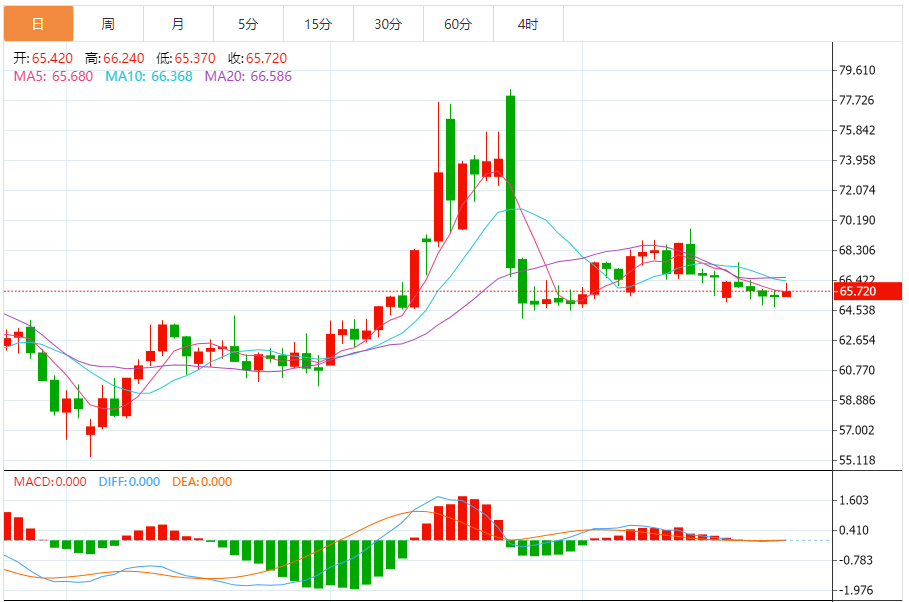The width and height of the screenshot is (909, 602).
Task: Click the 79.610 price axis label
Action: tap(859, 70)
